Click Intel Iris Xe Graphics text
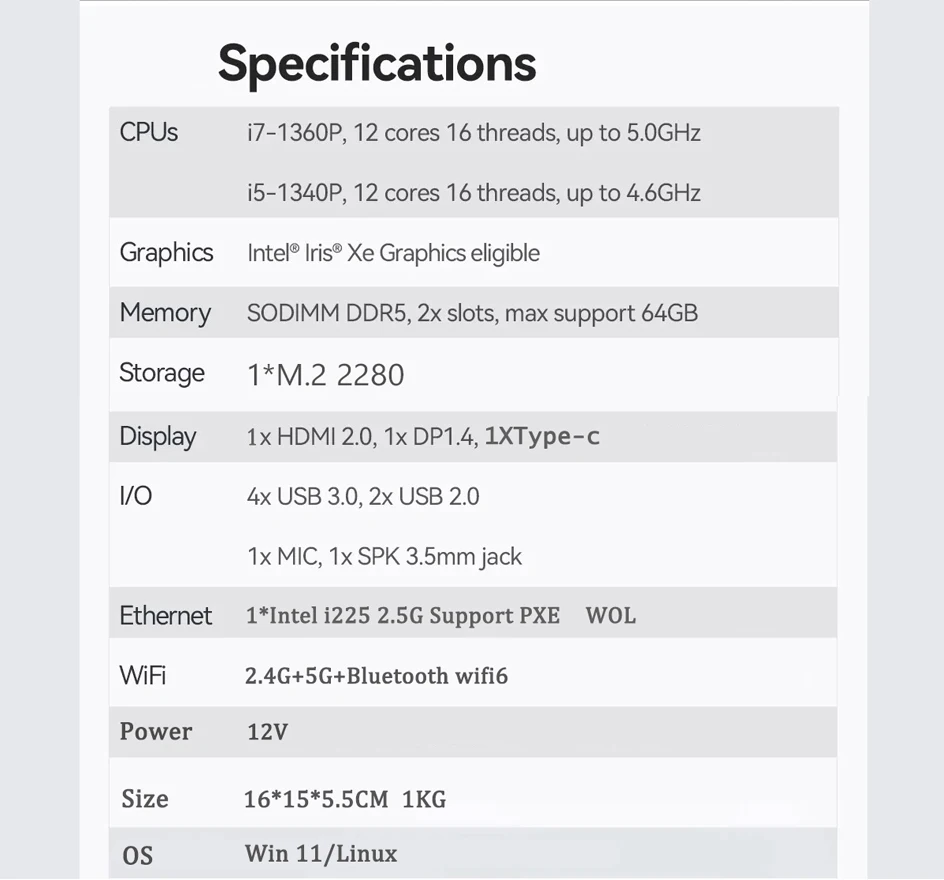 393,253
